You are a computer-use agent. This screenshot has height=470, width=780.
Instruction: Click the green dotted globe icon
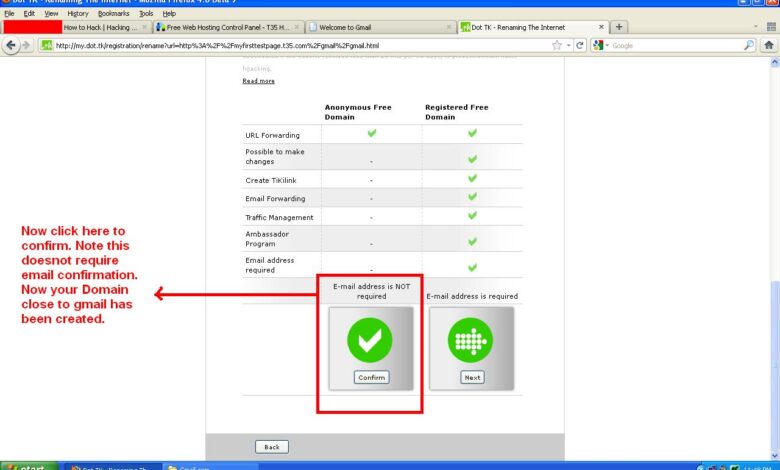click(472, 339)
